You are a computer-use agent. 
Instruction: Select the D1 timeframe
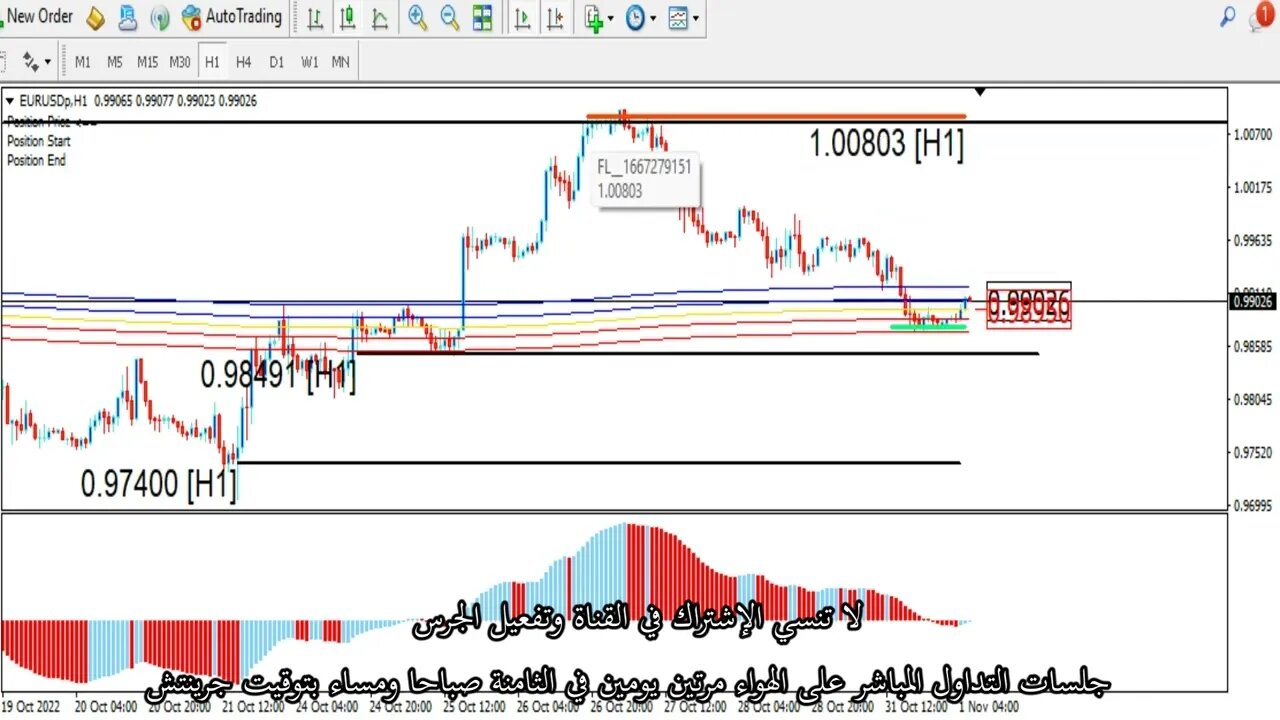276,62
